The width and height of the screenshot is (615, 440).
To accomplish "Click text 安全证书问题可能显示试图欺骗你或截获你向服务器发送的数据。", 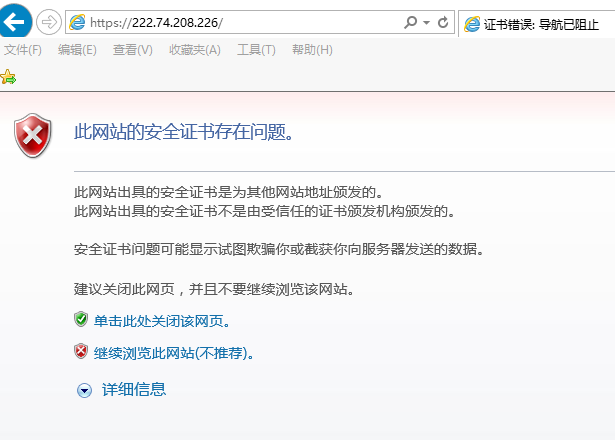I will tap(279, 249).
